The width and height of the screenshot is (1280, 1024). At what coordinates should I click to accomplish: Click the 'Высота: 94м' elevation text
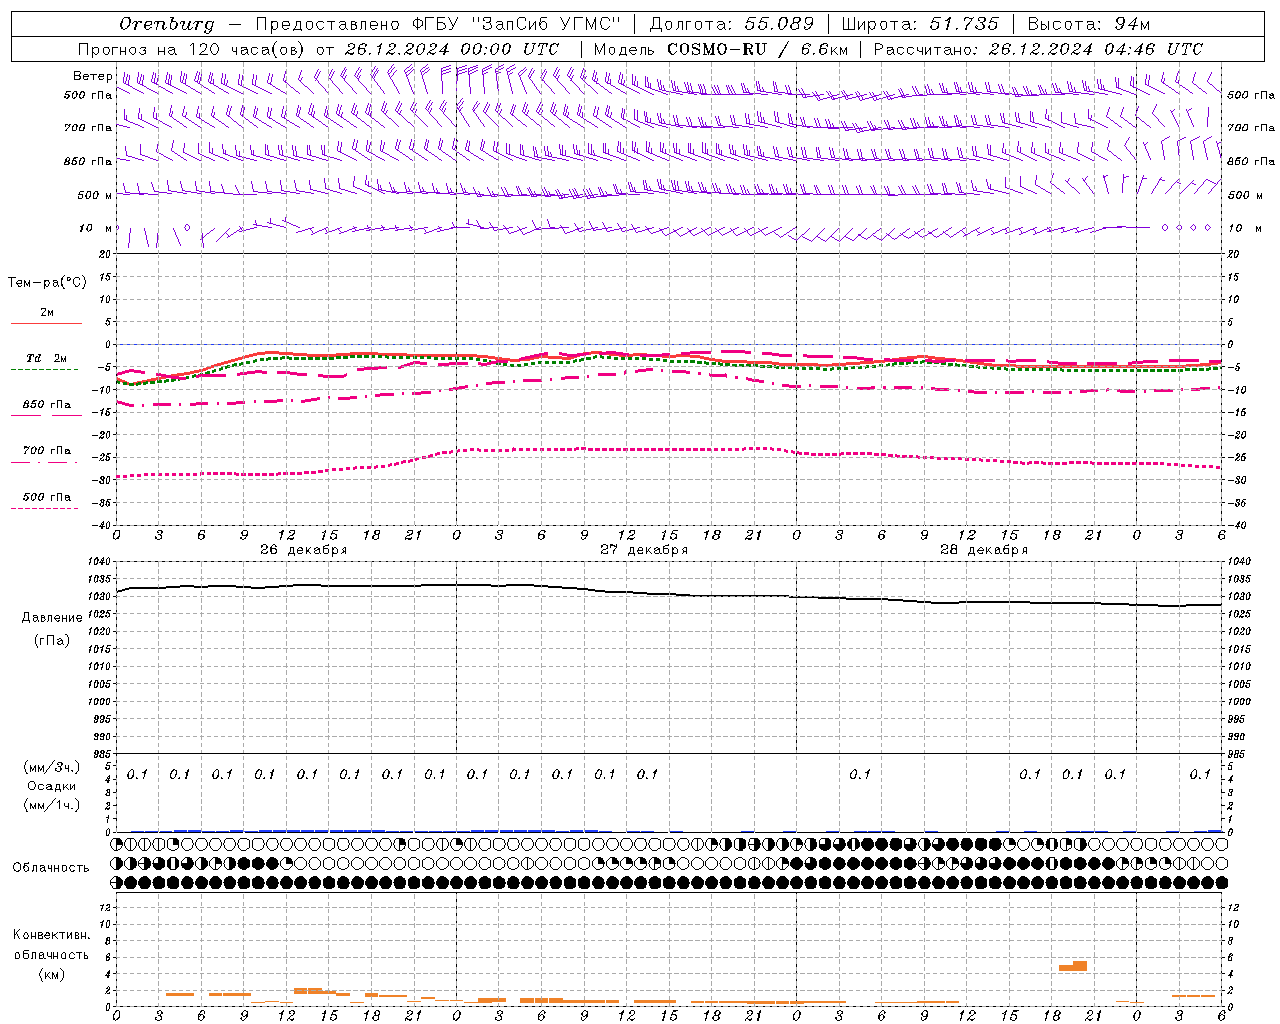(x=1089, y=24)
